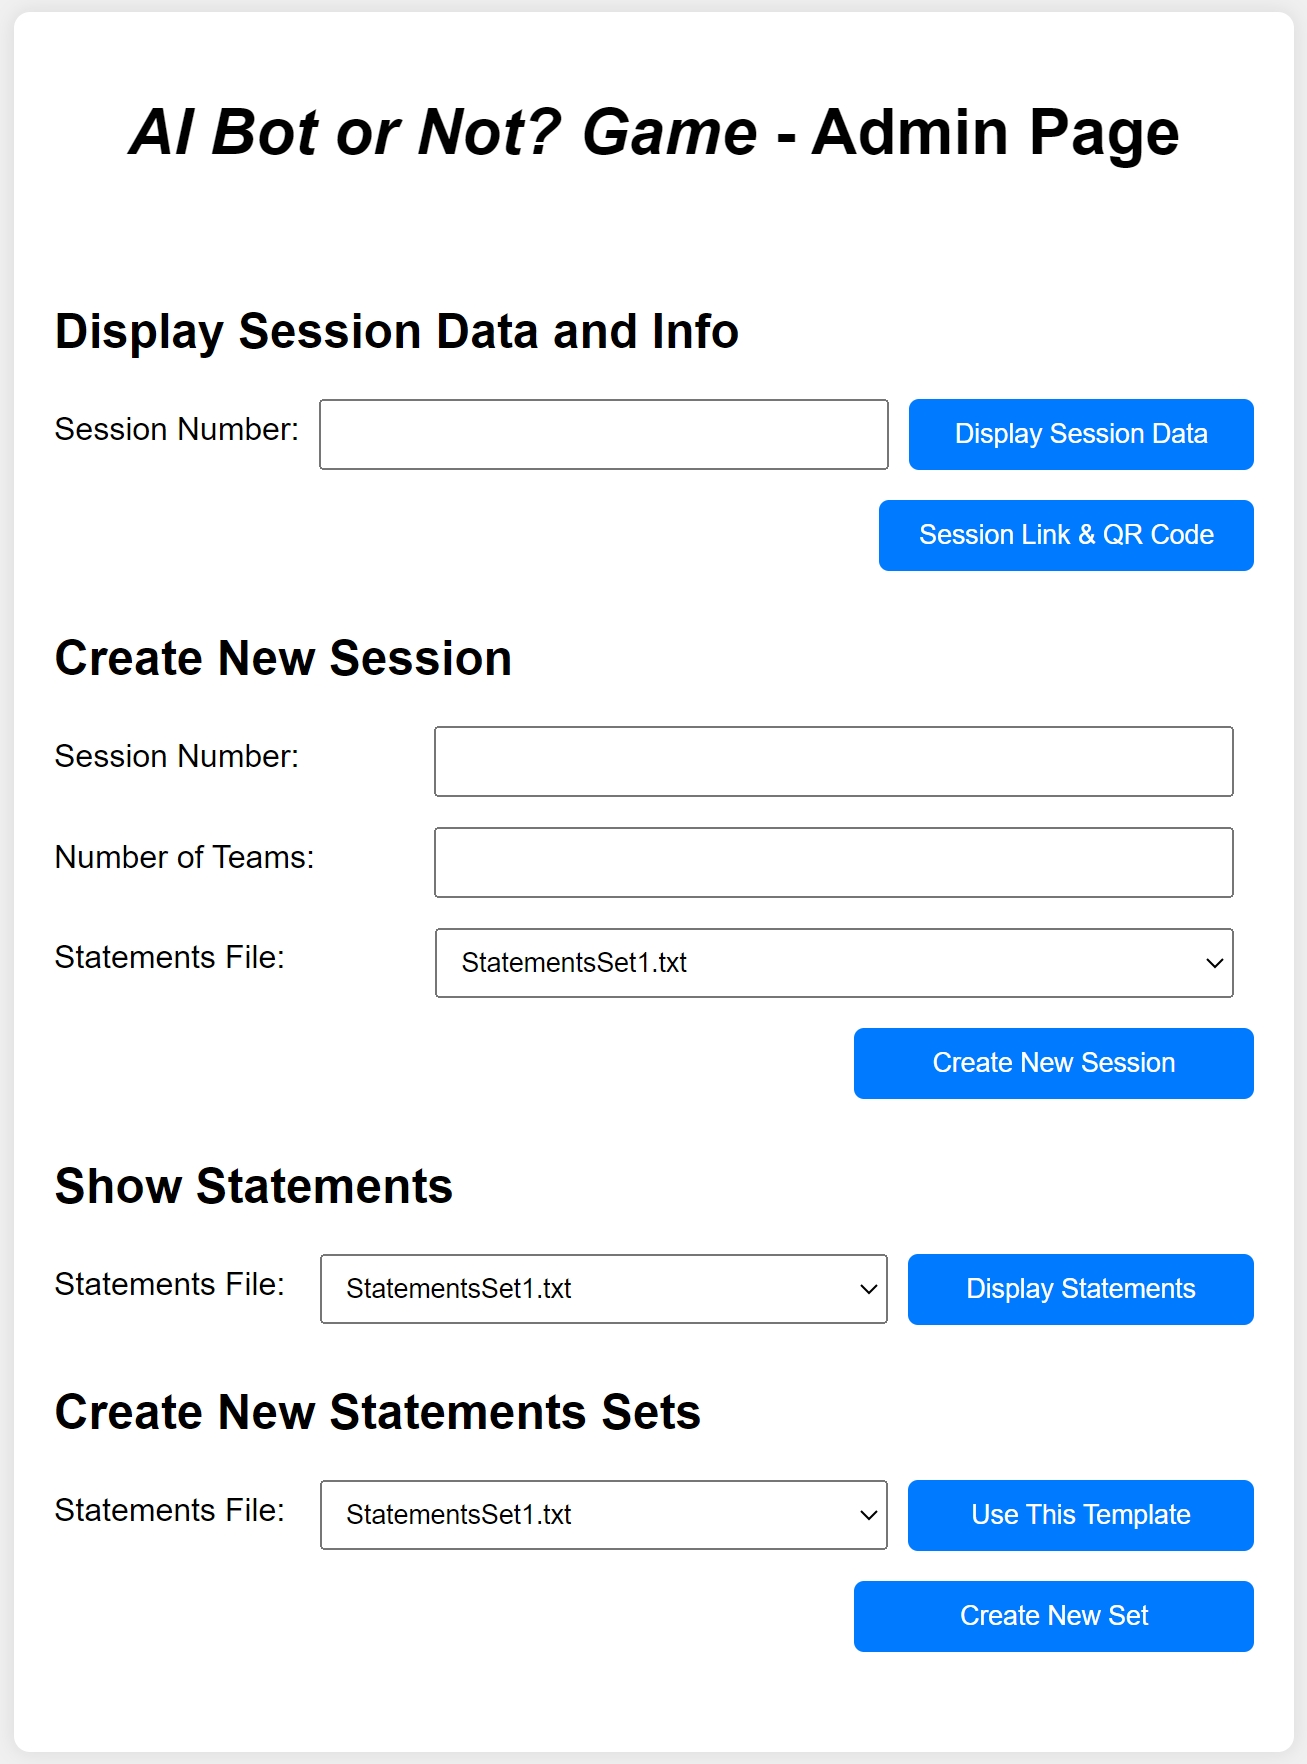Click the Create New Statements Sets heading
Image resolution: width=1307 pixels, height=1764 pixels.
pyautogui.click(x=379, y=1412)
